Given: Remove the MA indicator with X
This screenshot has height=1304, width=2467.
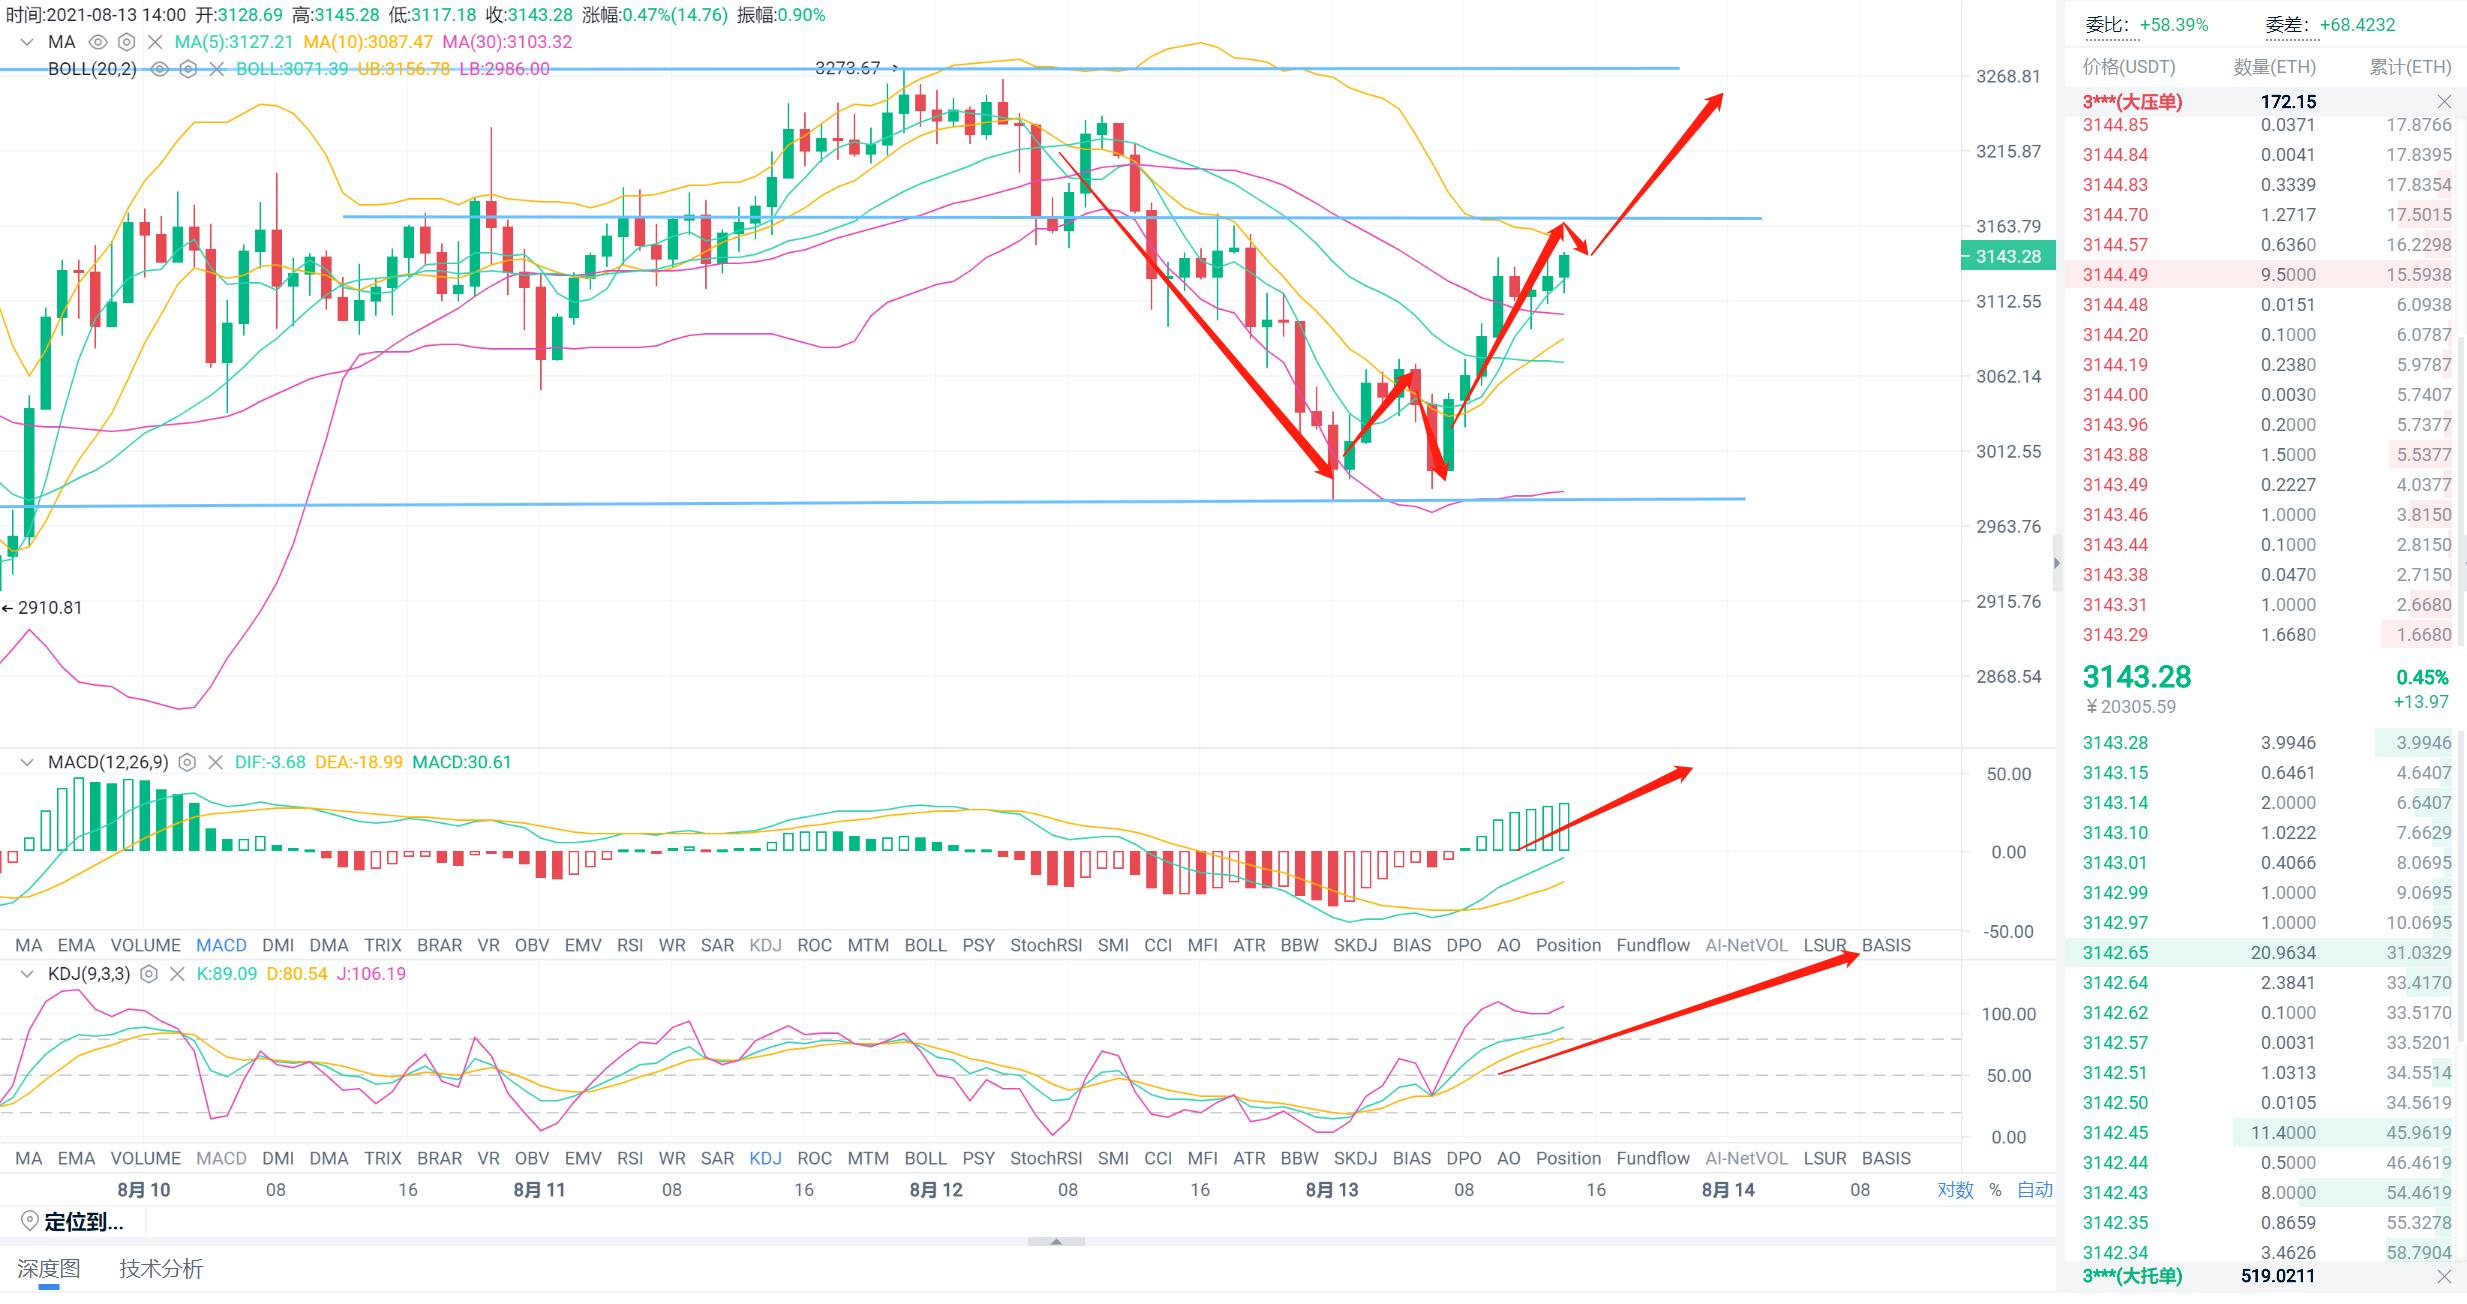Looking at the screenshot, I should click(155, 42).
